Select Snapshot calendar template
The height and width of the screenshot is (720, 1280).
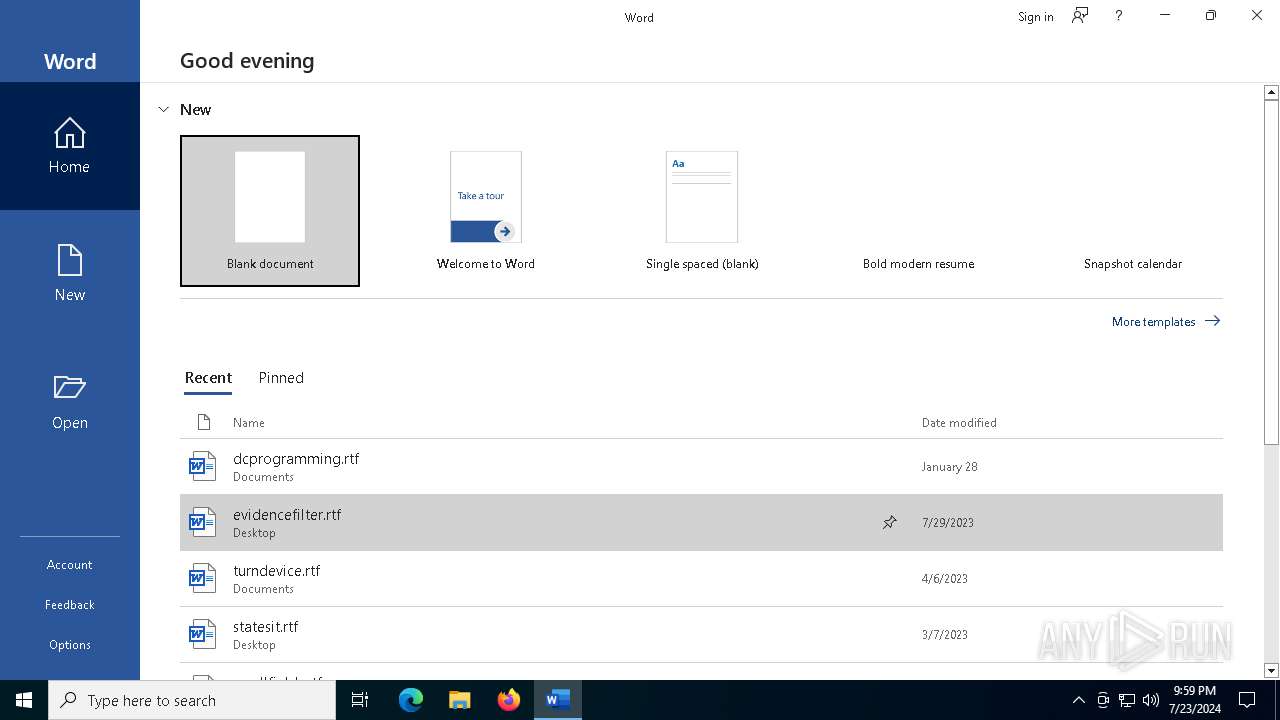click(x=1133, y=211)
